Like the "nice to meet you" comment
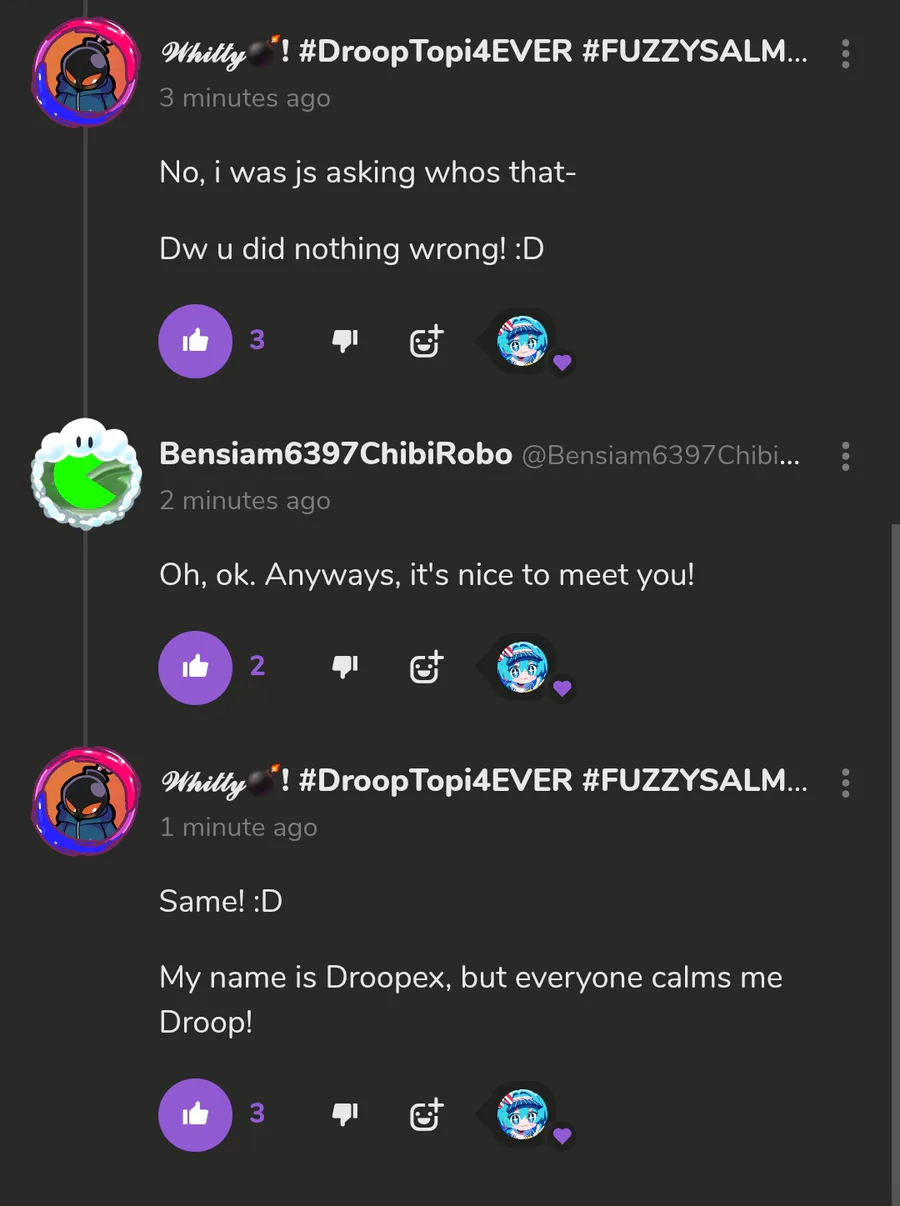 click(195, 667)
